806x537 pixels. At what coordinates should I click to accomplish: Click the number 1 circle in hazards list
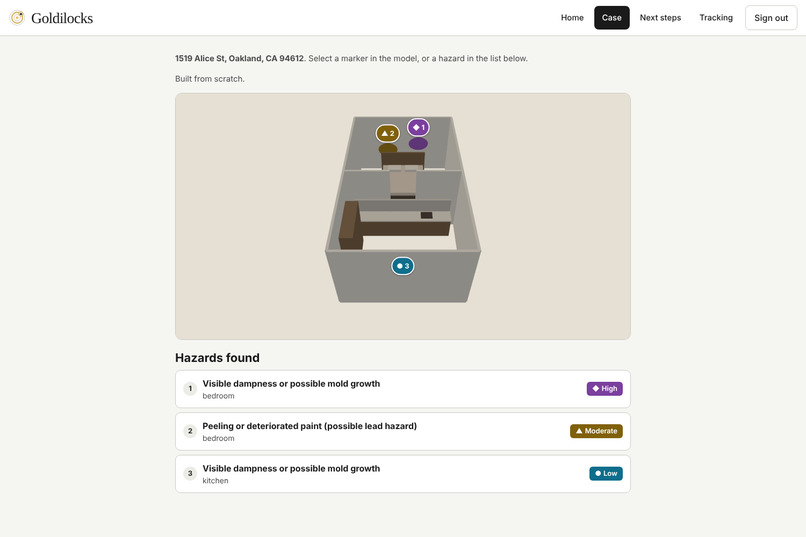[x=190, y=388]
